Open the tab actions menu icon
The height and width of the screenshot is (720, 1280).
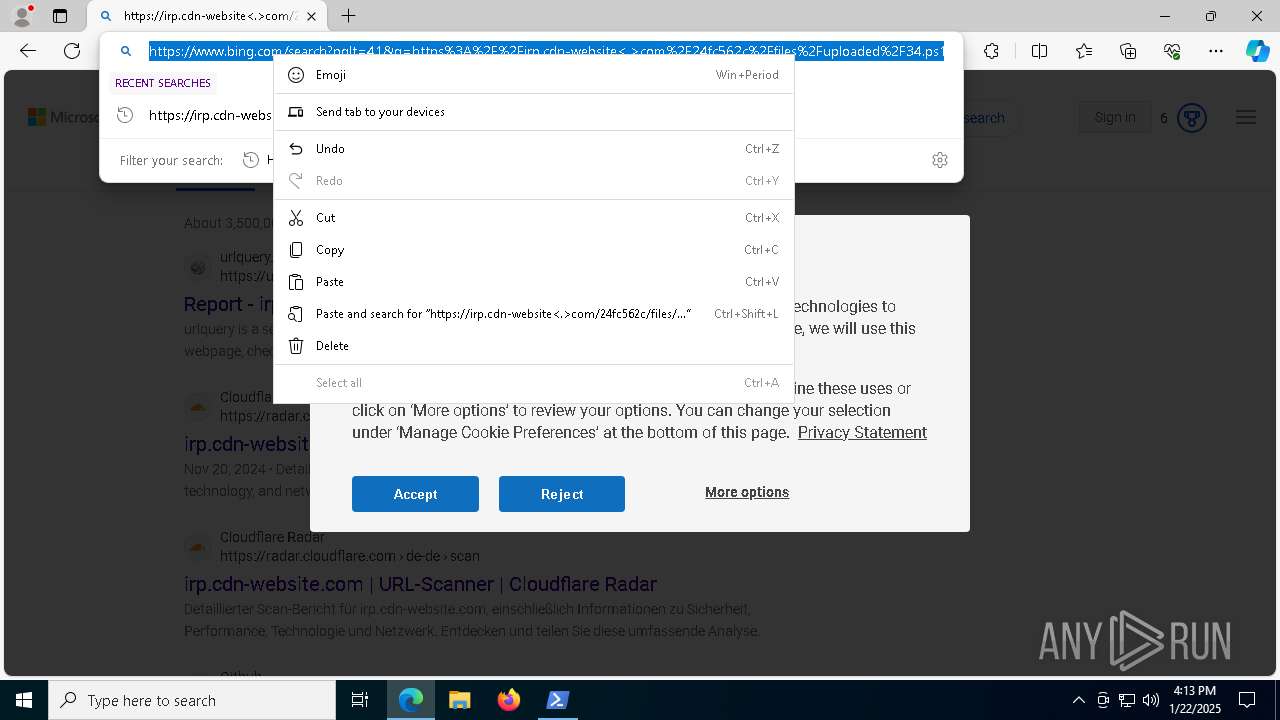point(60,16)
